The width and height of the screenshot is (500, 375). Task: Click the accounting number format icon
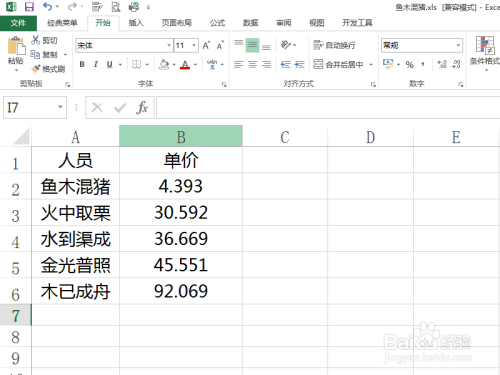point(388,64)
